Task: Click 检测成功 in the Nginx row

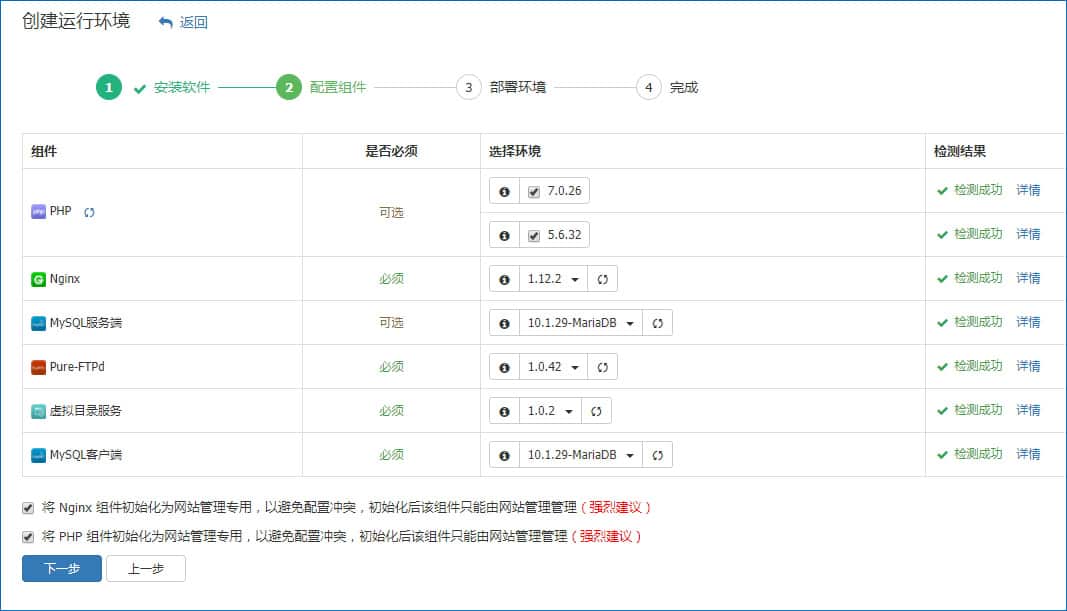Action: tap(978, 278)
